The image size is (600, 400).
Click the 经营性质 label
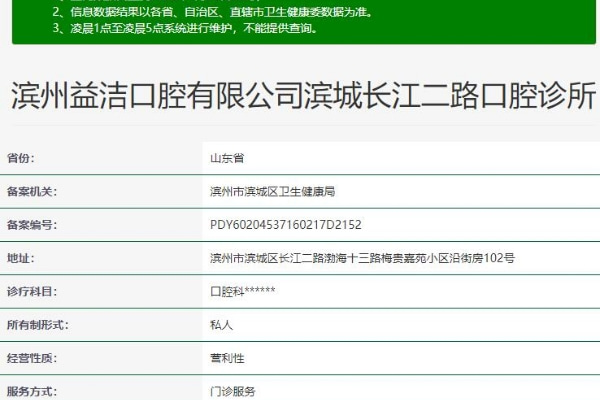click(x=32, y=358)
